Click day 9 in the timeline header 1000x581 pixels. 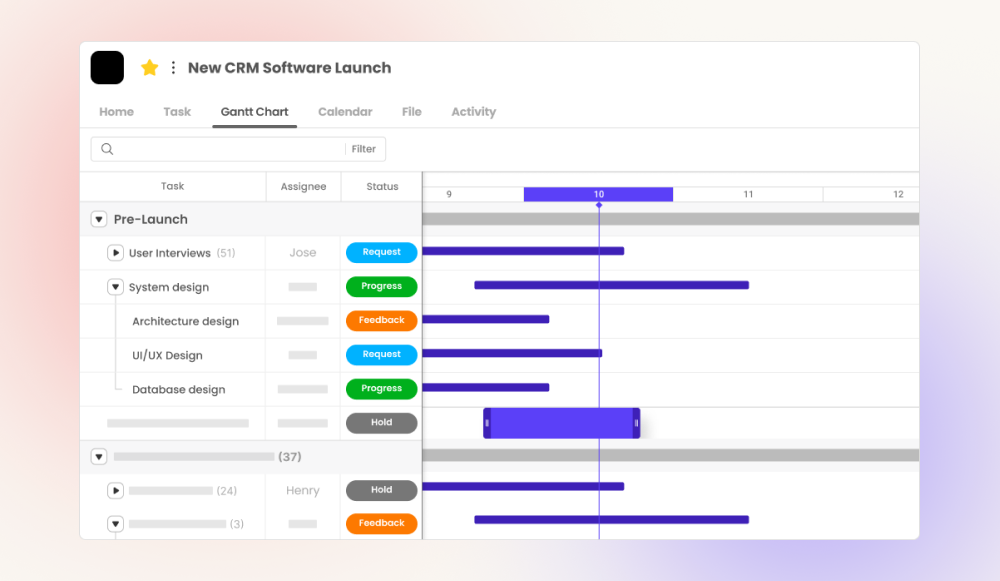click(x=449, y=194)
